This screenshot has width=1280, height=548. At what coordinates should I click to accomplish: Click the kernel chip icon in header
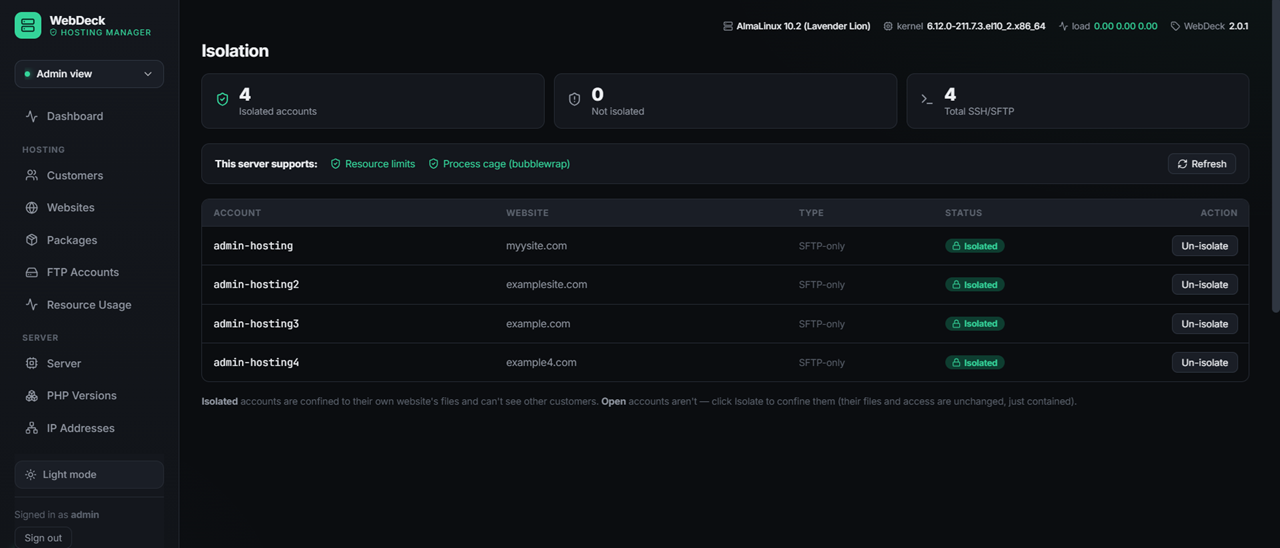point(888,26)
